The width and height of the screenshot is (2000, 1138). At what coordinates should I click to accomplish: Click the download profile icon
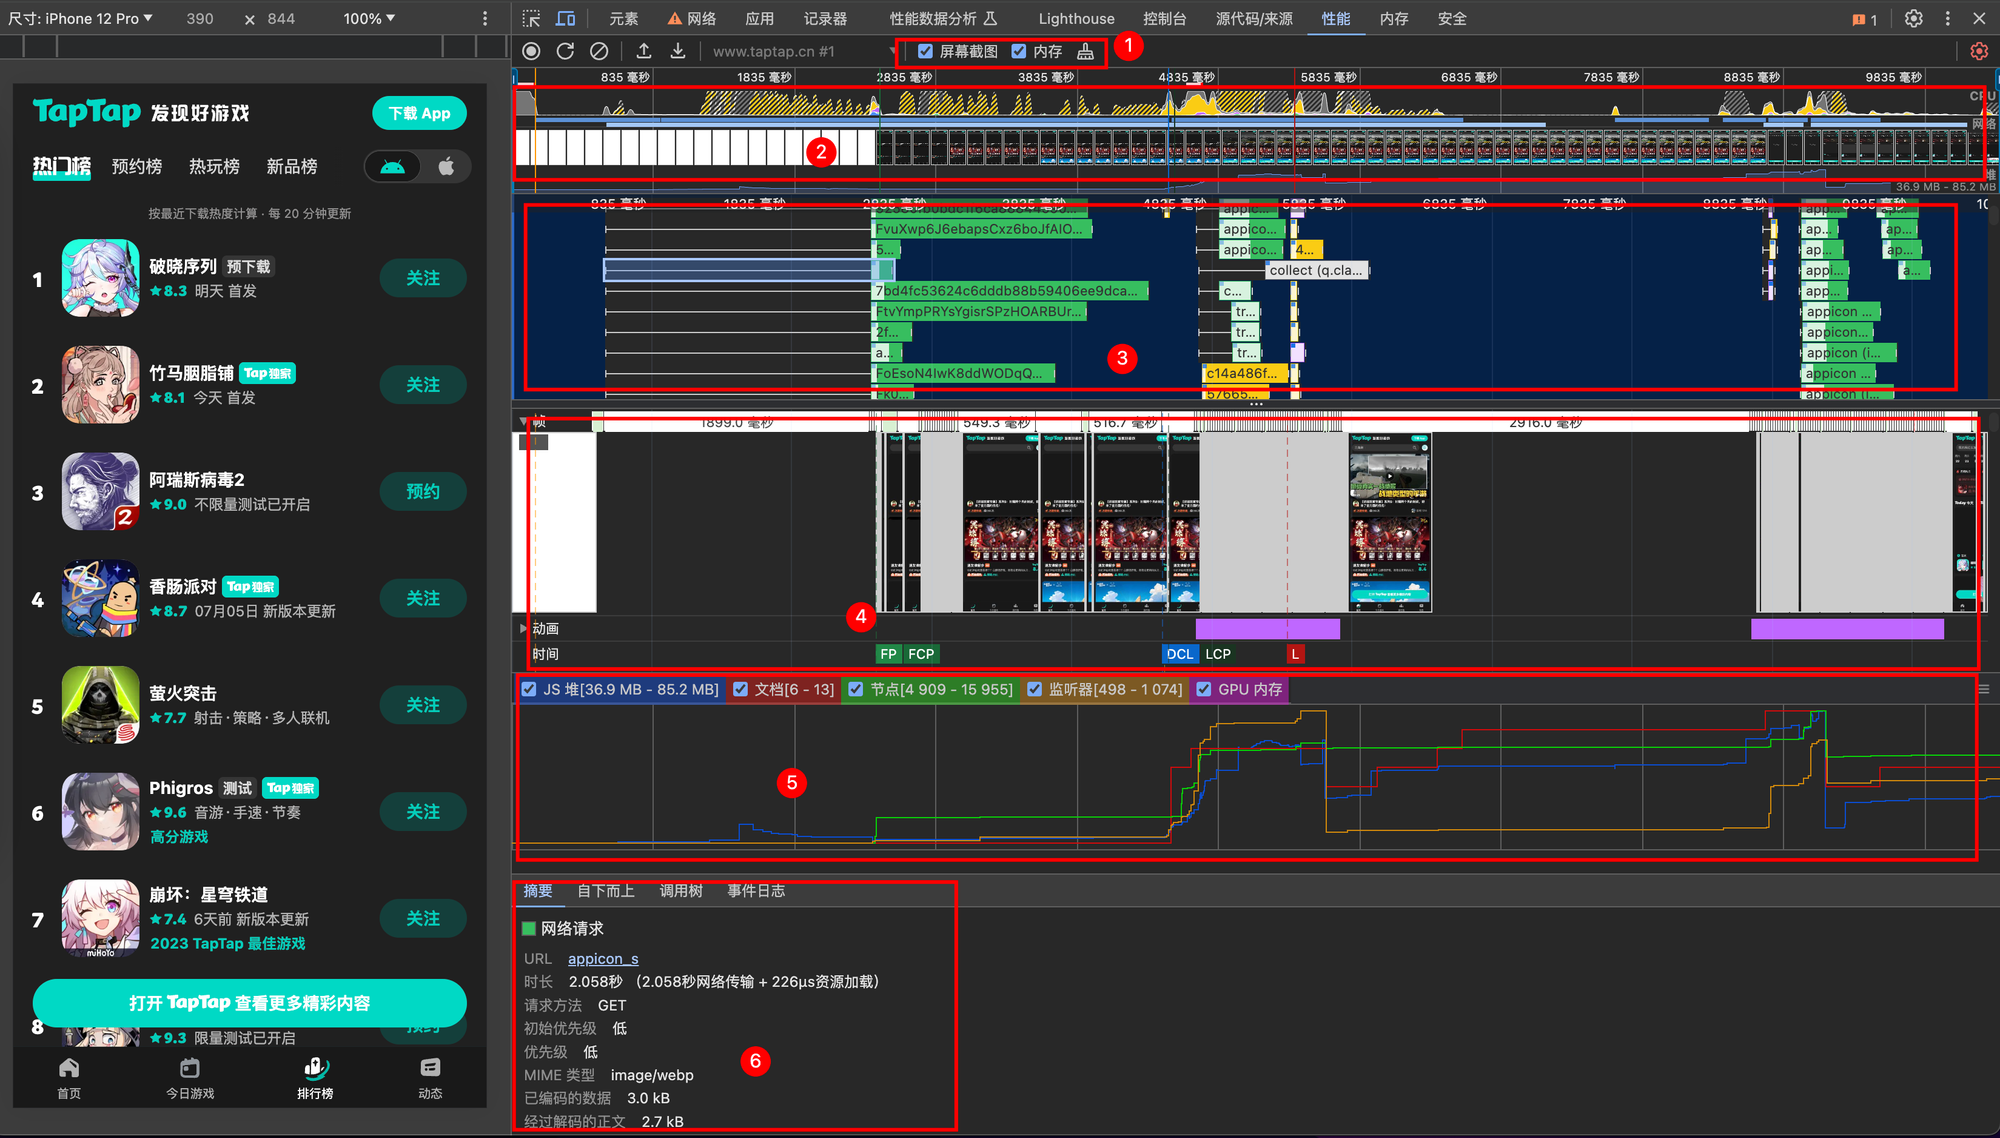tap(678, 51)
